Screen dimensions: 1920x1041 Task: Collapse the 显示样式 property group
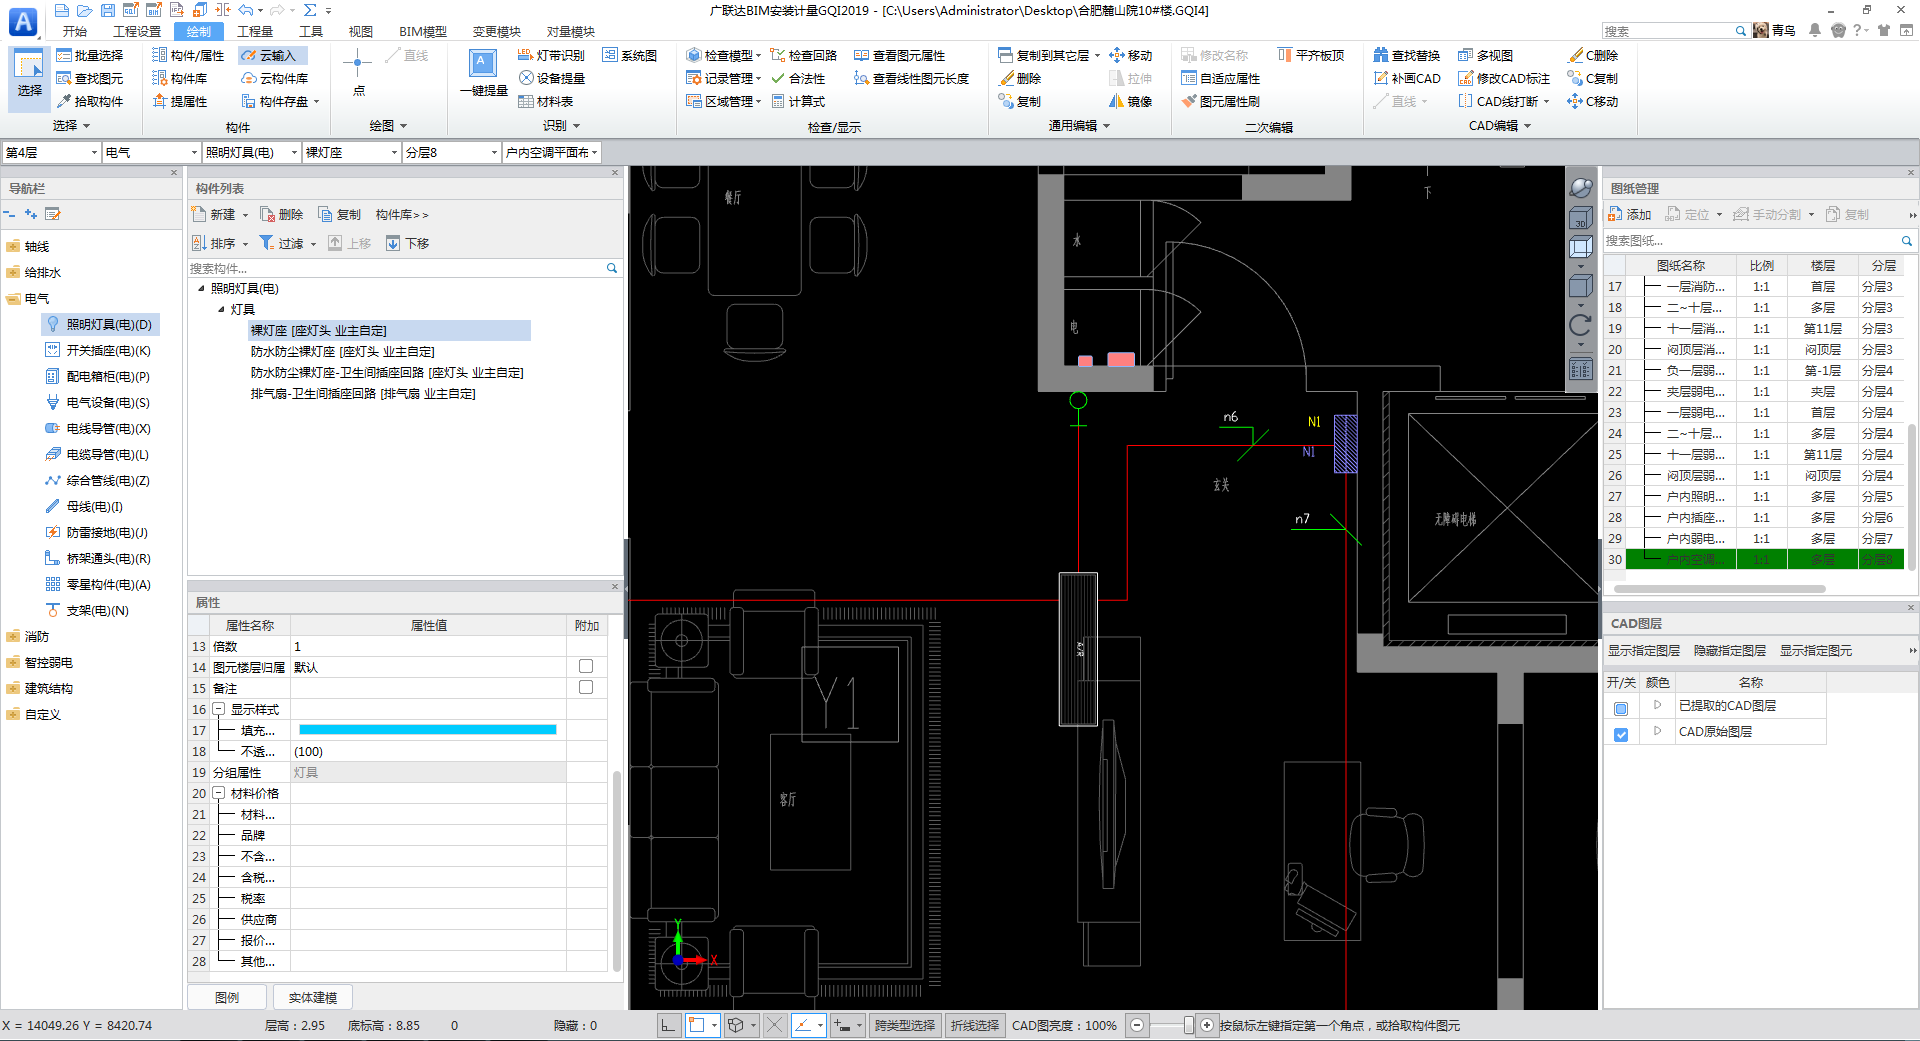[x=219, y=709]
